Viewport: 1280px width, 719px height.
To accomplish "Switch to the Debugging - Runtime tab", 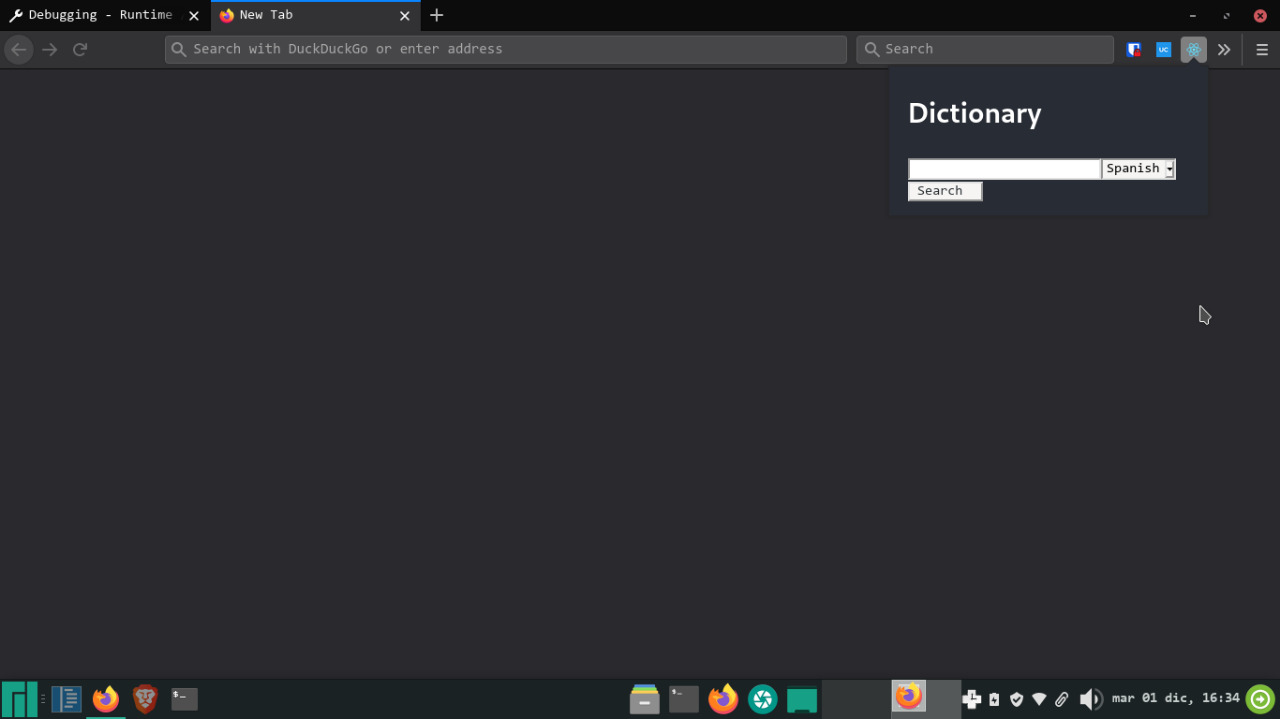I will (95, 15).
